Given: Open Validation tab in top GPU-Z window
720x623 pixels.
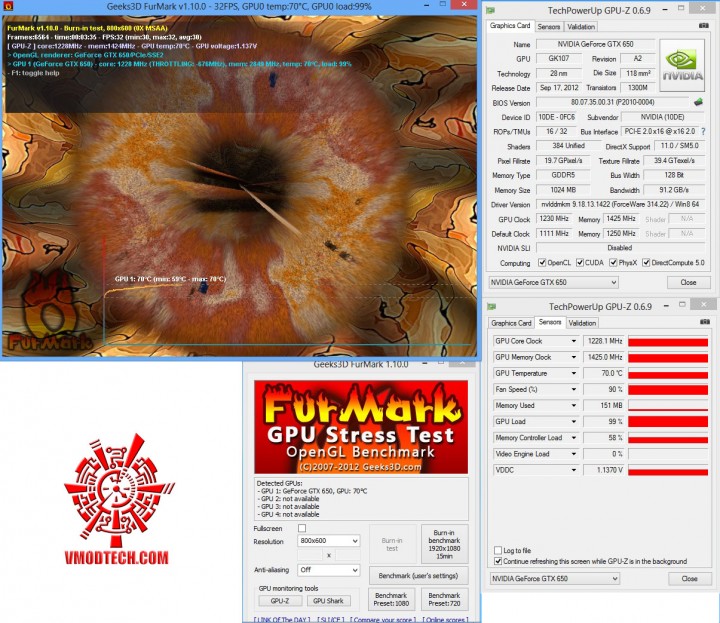Looking at the screenshot, I should [x=581, y=27].
